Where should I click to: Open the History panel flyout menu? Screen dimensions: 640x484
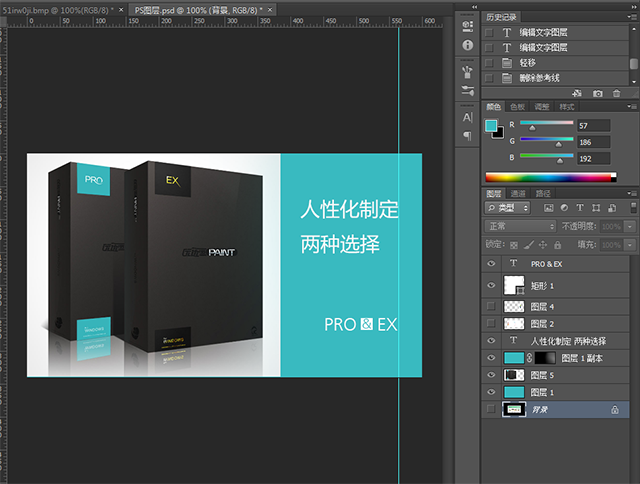coord(632,17)
